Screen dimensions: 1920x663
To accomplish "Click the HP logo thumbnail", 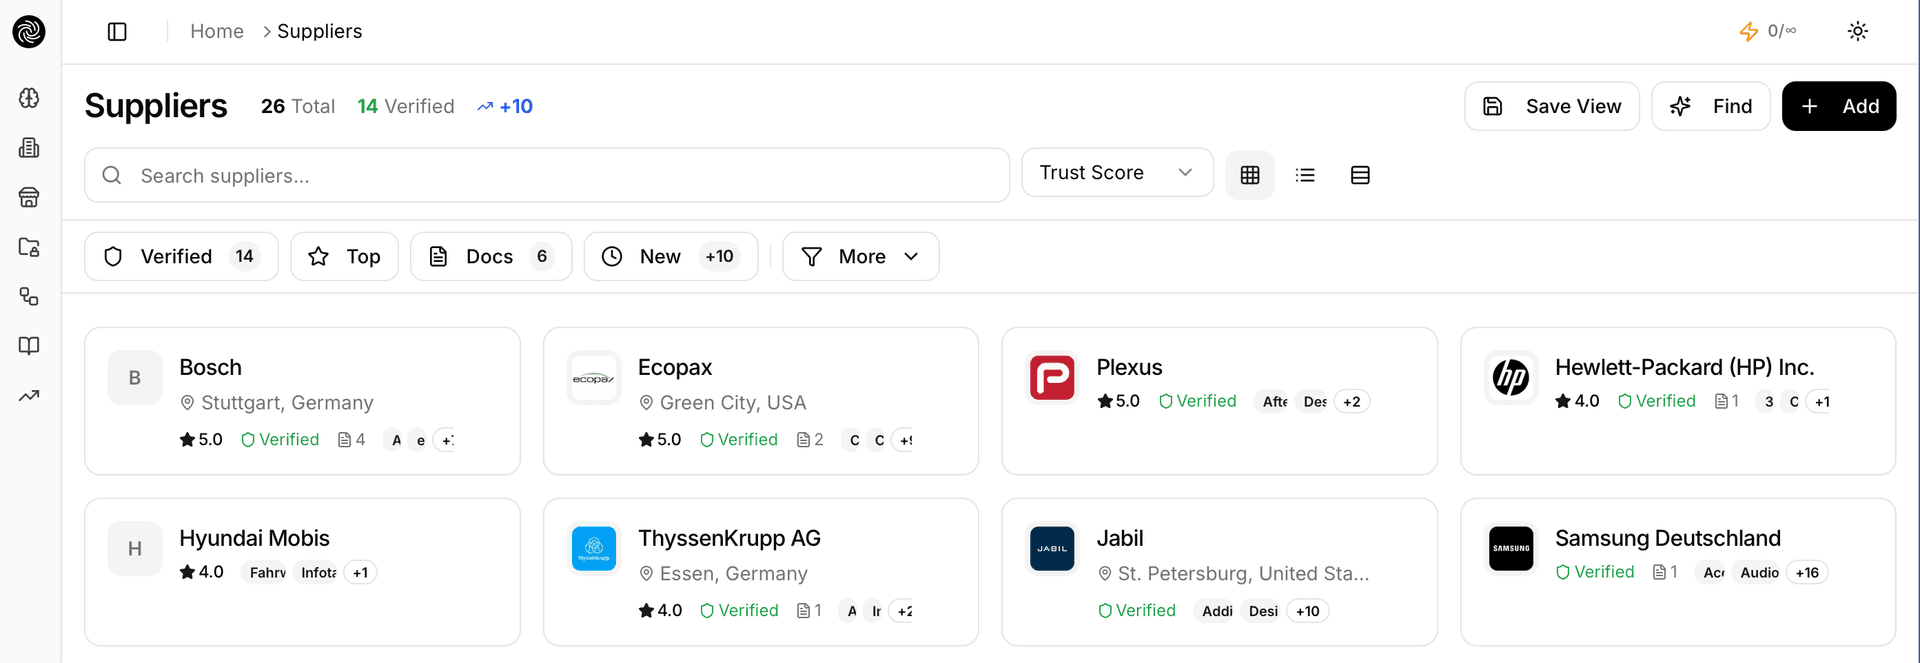I will pos(1511,378).
